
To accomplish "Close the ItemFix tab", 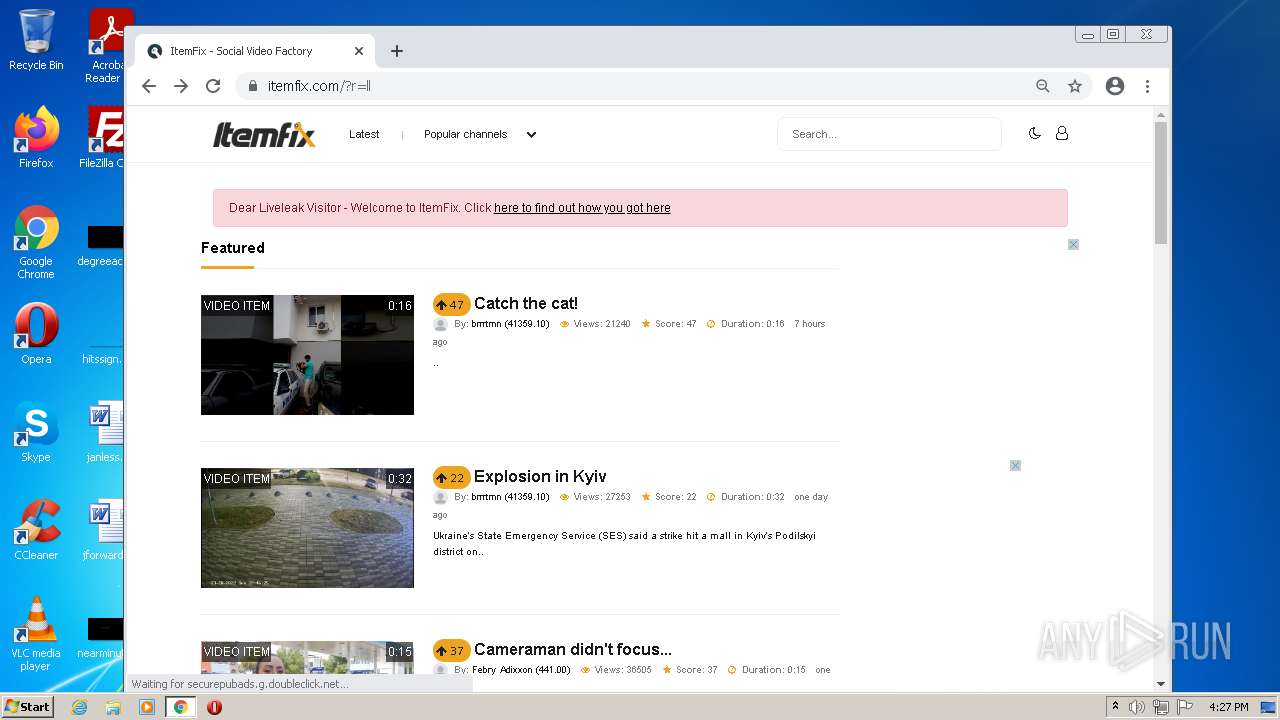I will click(359, 51).
